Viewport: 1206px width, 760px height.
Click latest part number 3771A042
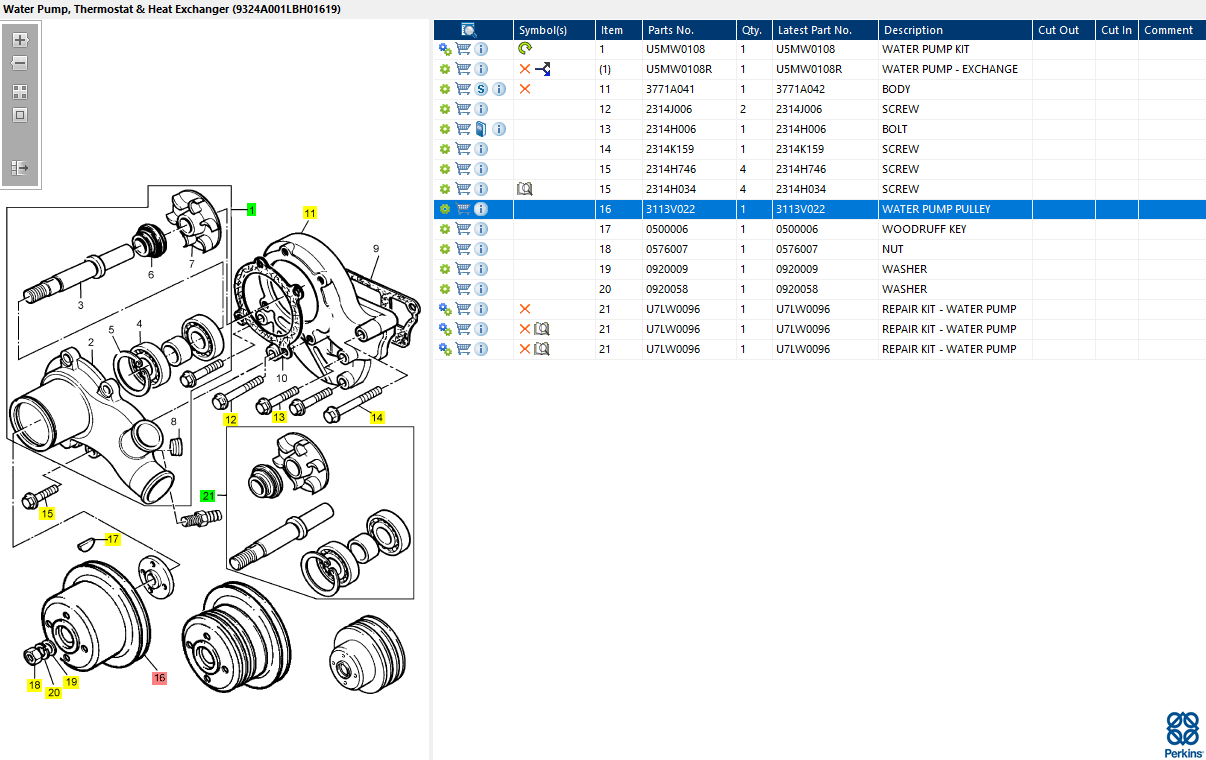tap(799, 89)
